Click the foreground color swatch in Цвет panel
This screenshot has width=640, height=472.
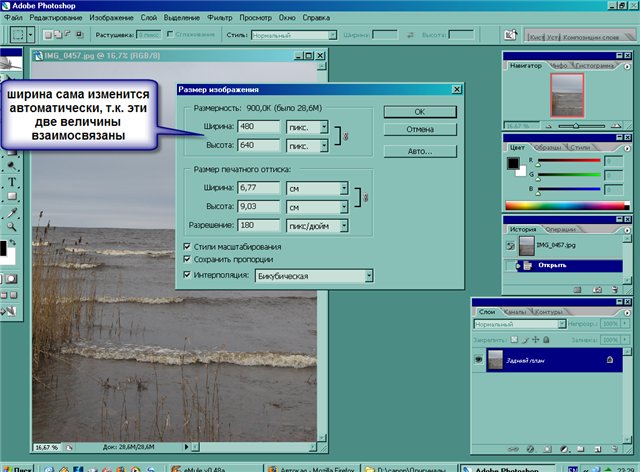[513, 163]
